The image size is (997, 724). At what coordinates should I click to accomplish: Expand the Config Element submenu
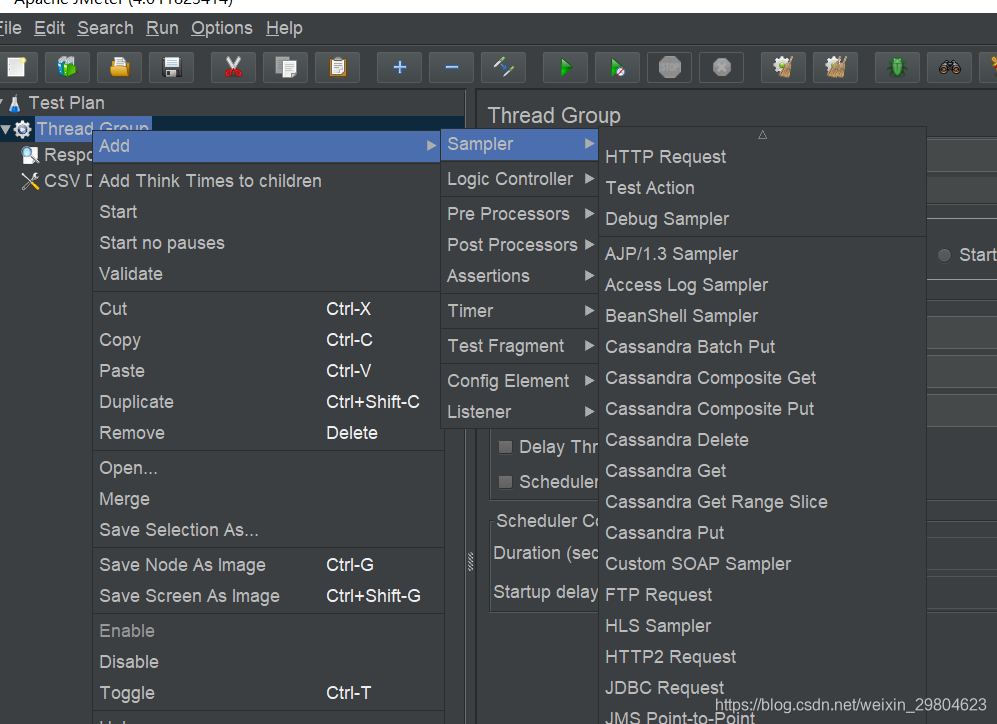click(x=519, y=381)
